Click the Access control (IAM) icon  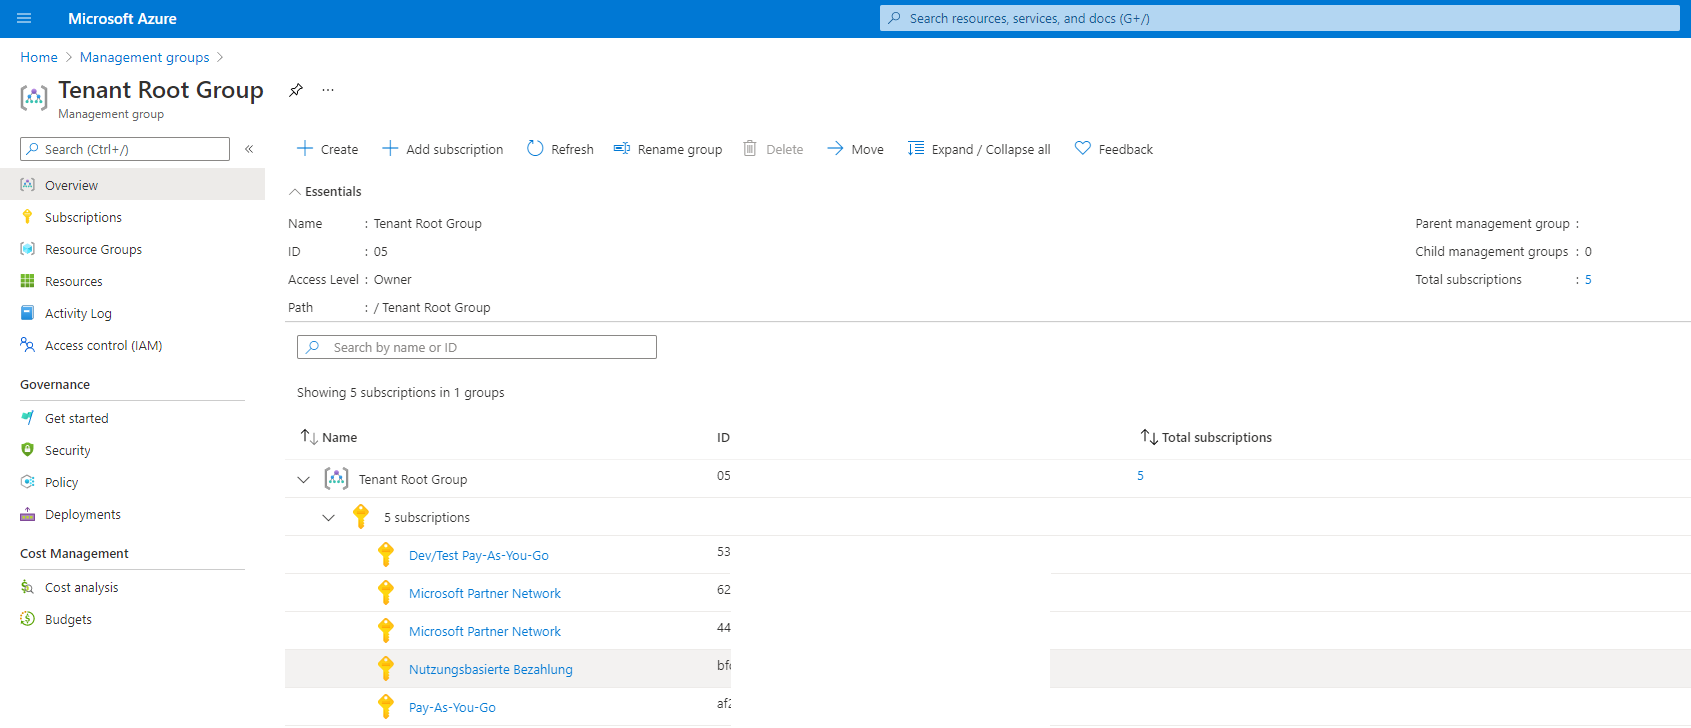pyautogui.click(x=28, y=345)
